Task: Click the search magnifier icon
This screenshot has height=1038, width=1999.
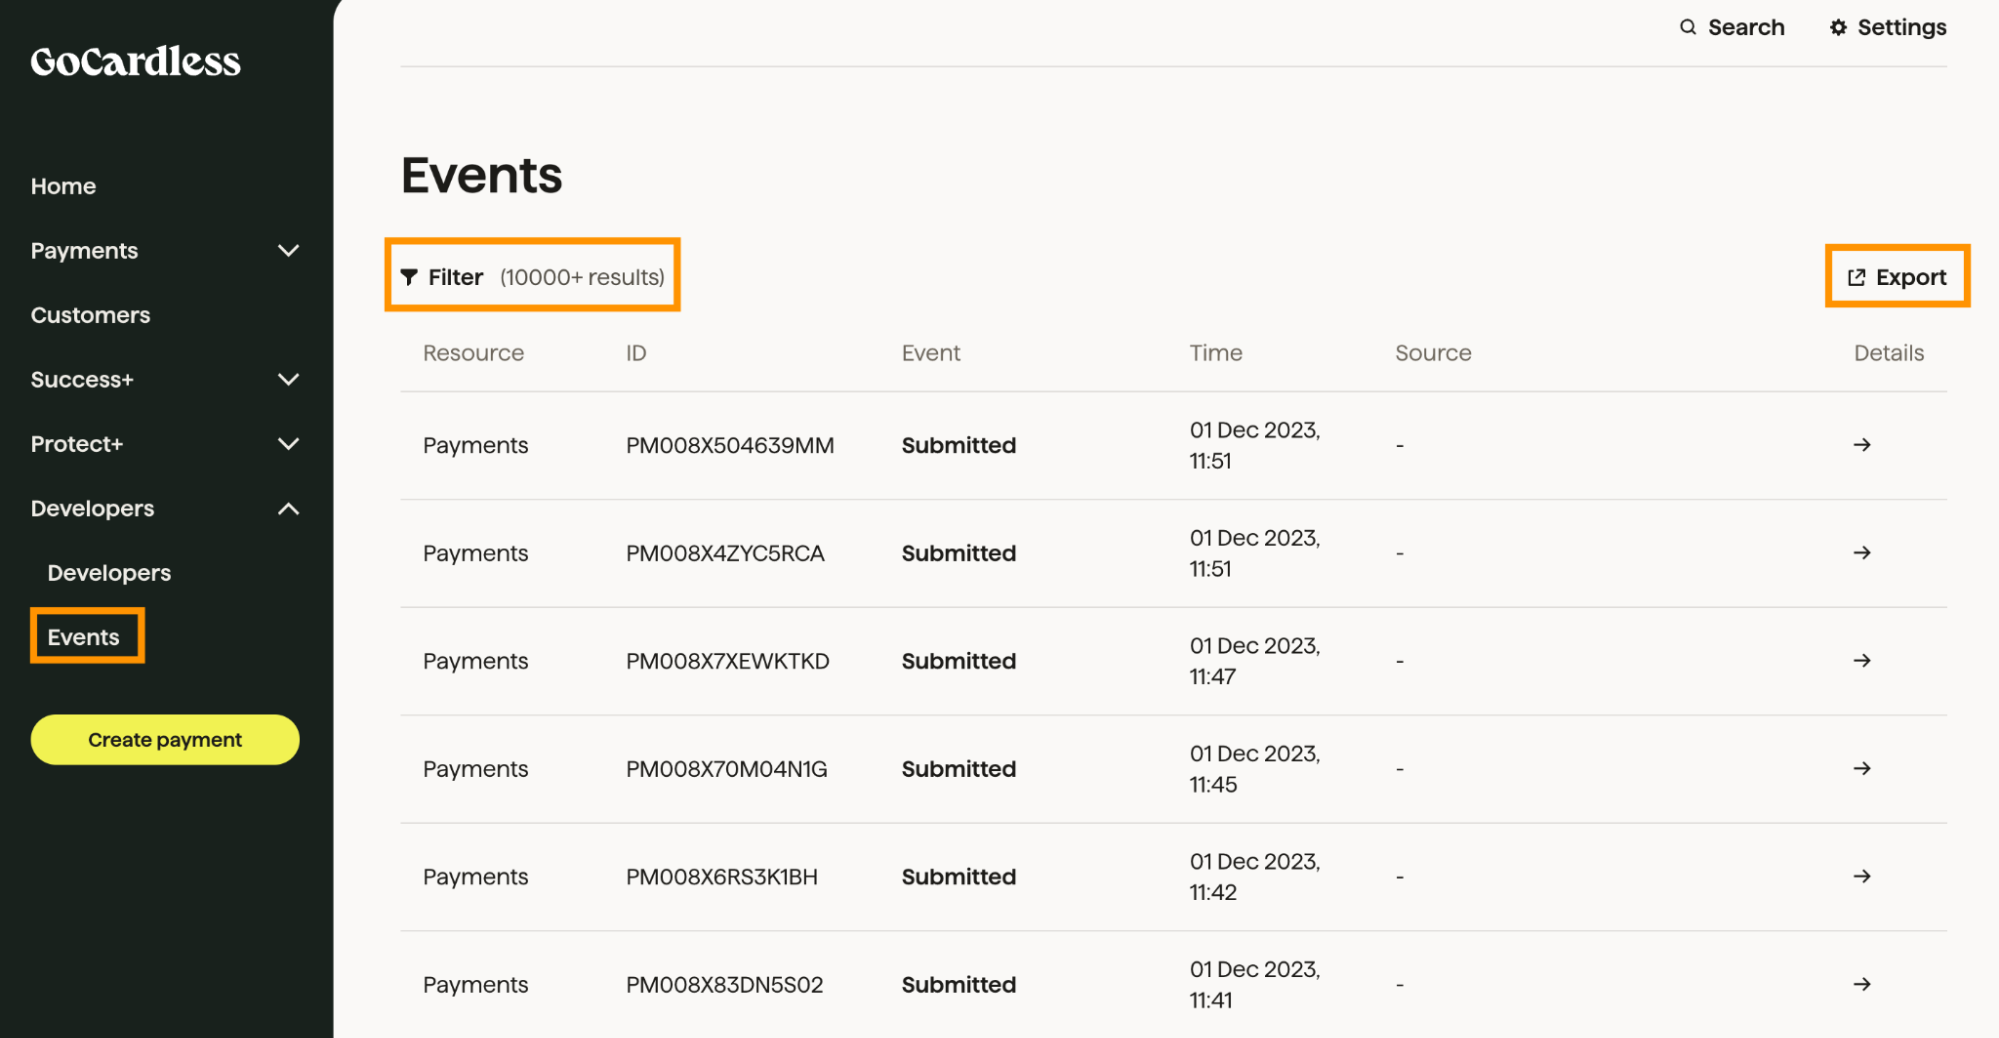Action: pyautogui.click(x=1687, y=27)
